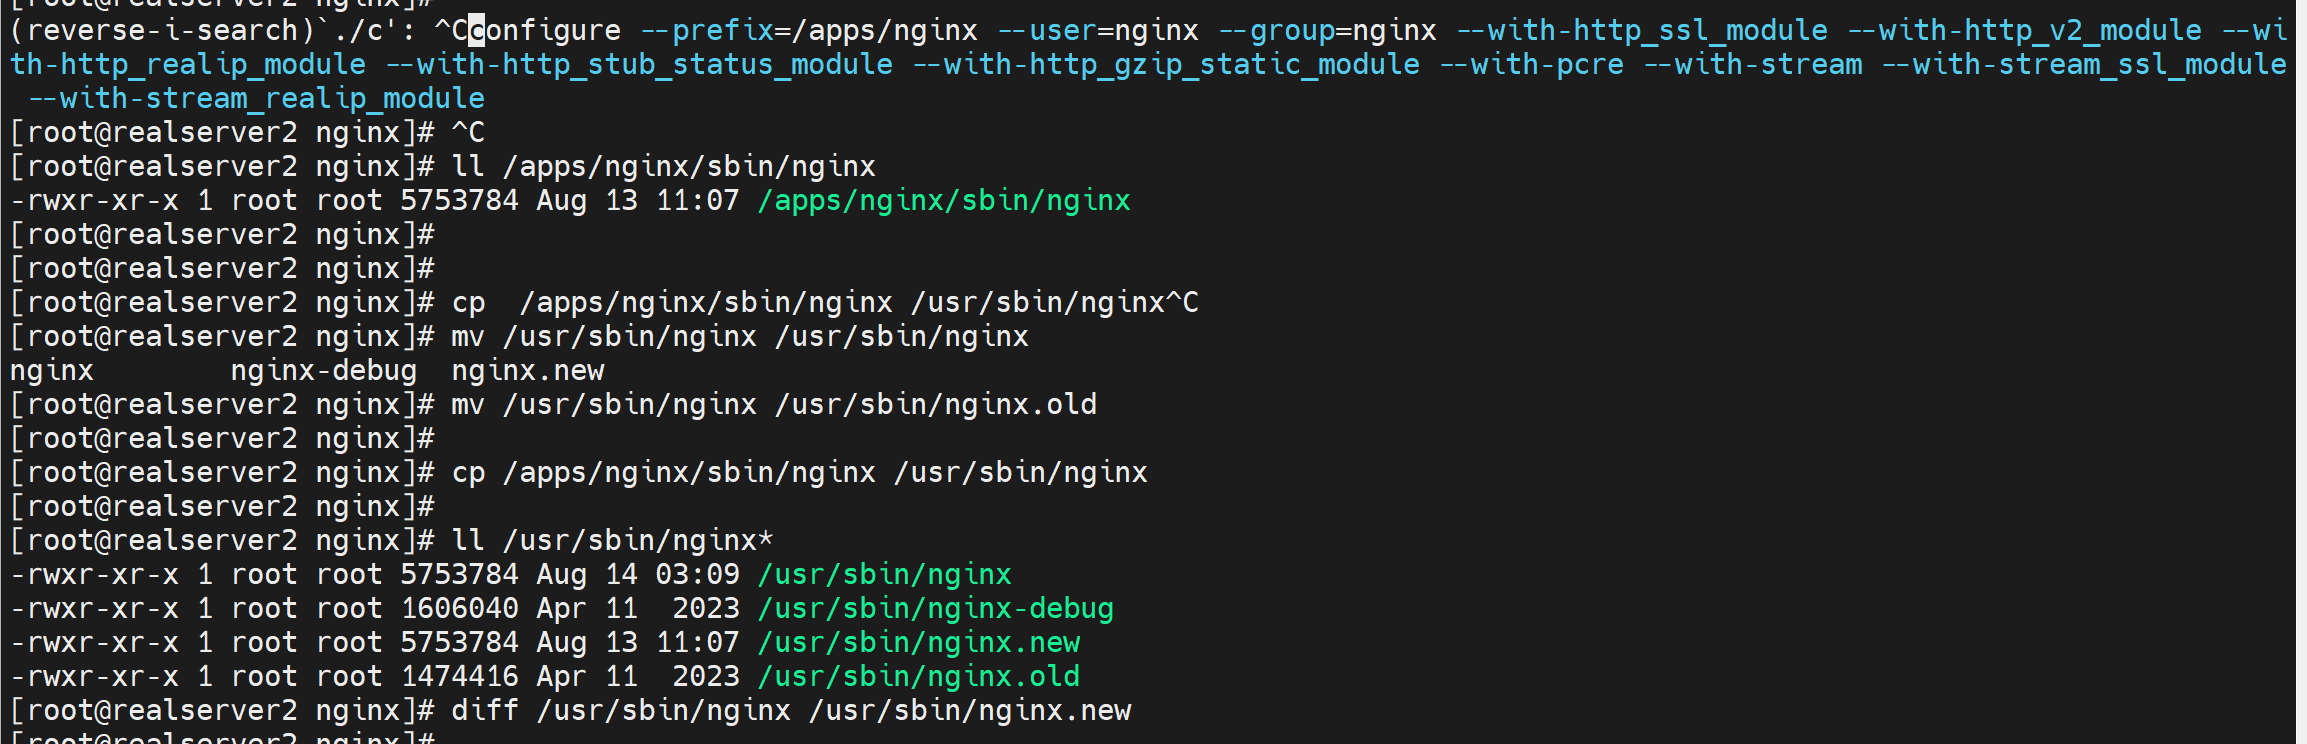
Task: Click the green /usr/sbin/nginx.old listing path
Action: pyautogui.click(x=918, y=677)
